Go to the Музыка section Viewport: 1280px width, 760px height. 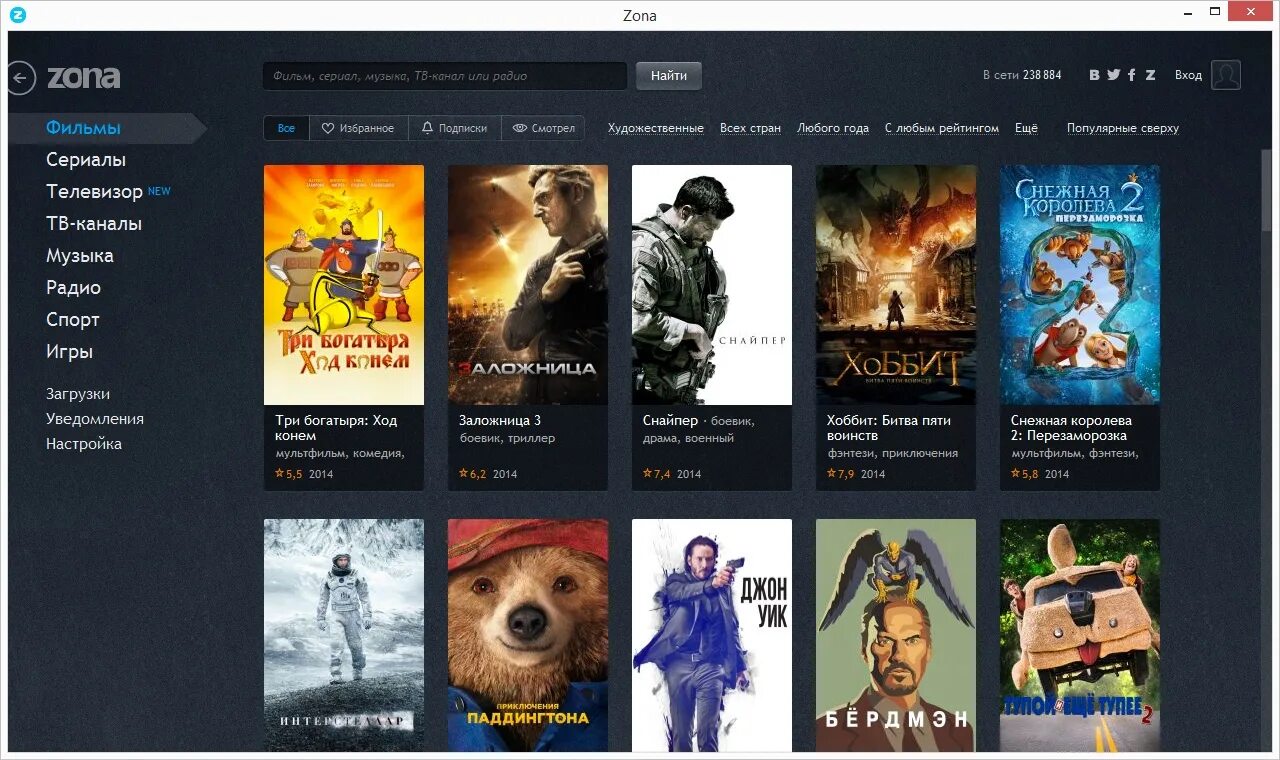click(x=80, y=256)
